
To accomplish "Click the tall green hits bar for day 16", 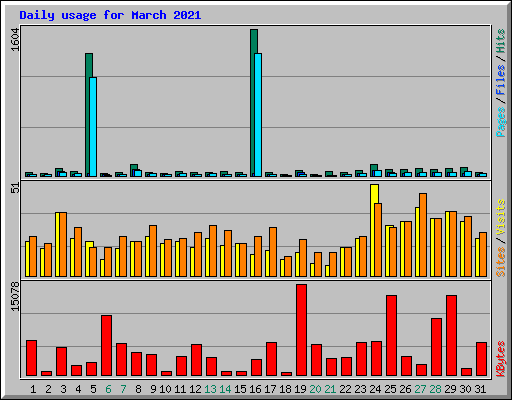I will tap(253, 103).
